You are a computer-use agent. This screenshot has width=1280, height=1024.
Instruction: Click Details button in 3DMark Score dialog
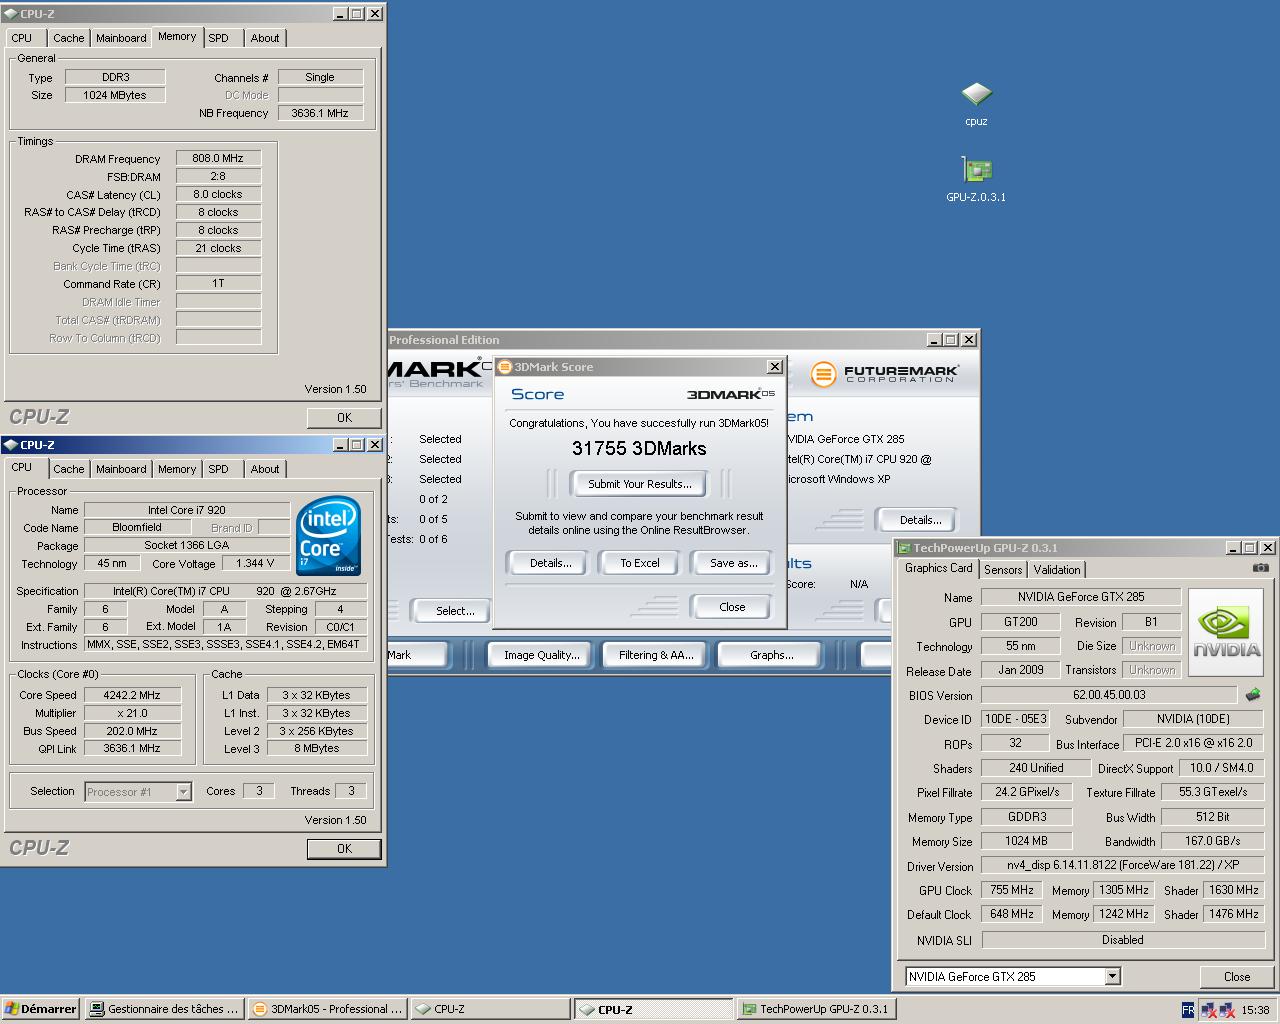(x=551, y=563)
